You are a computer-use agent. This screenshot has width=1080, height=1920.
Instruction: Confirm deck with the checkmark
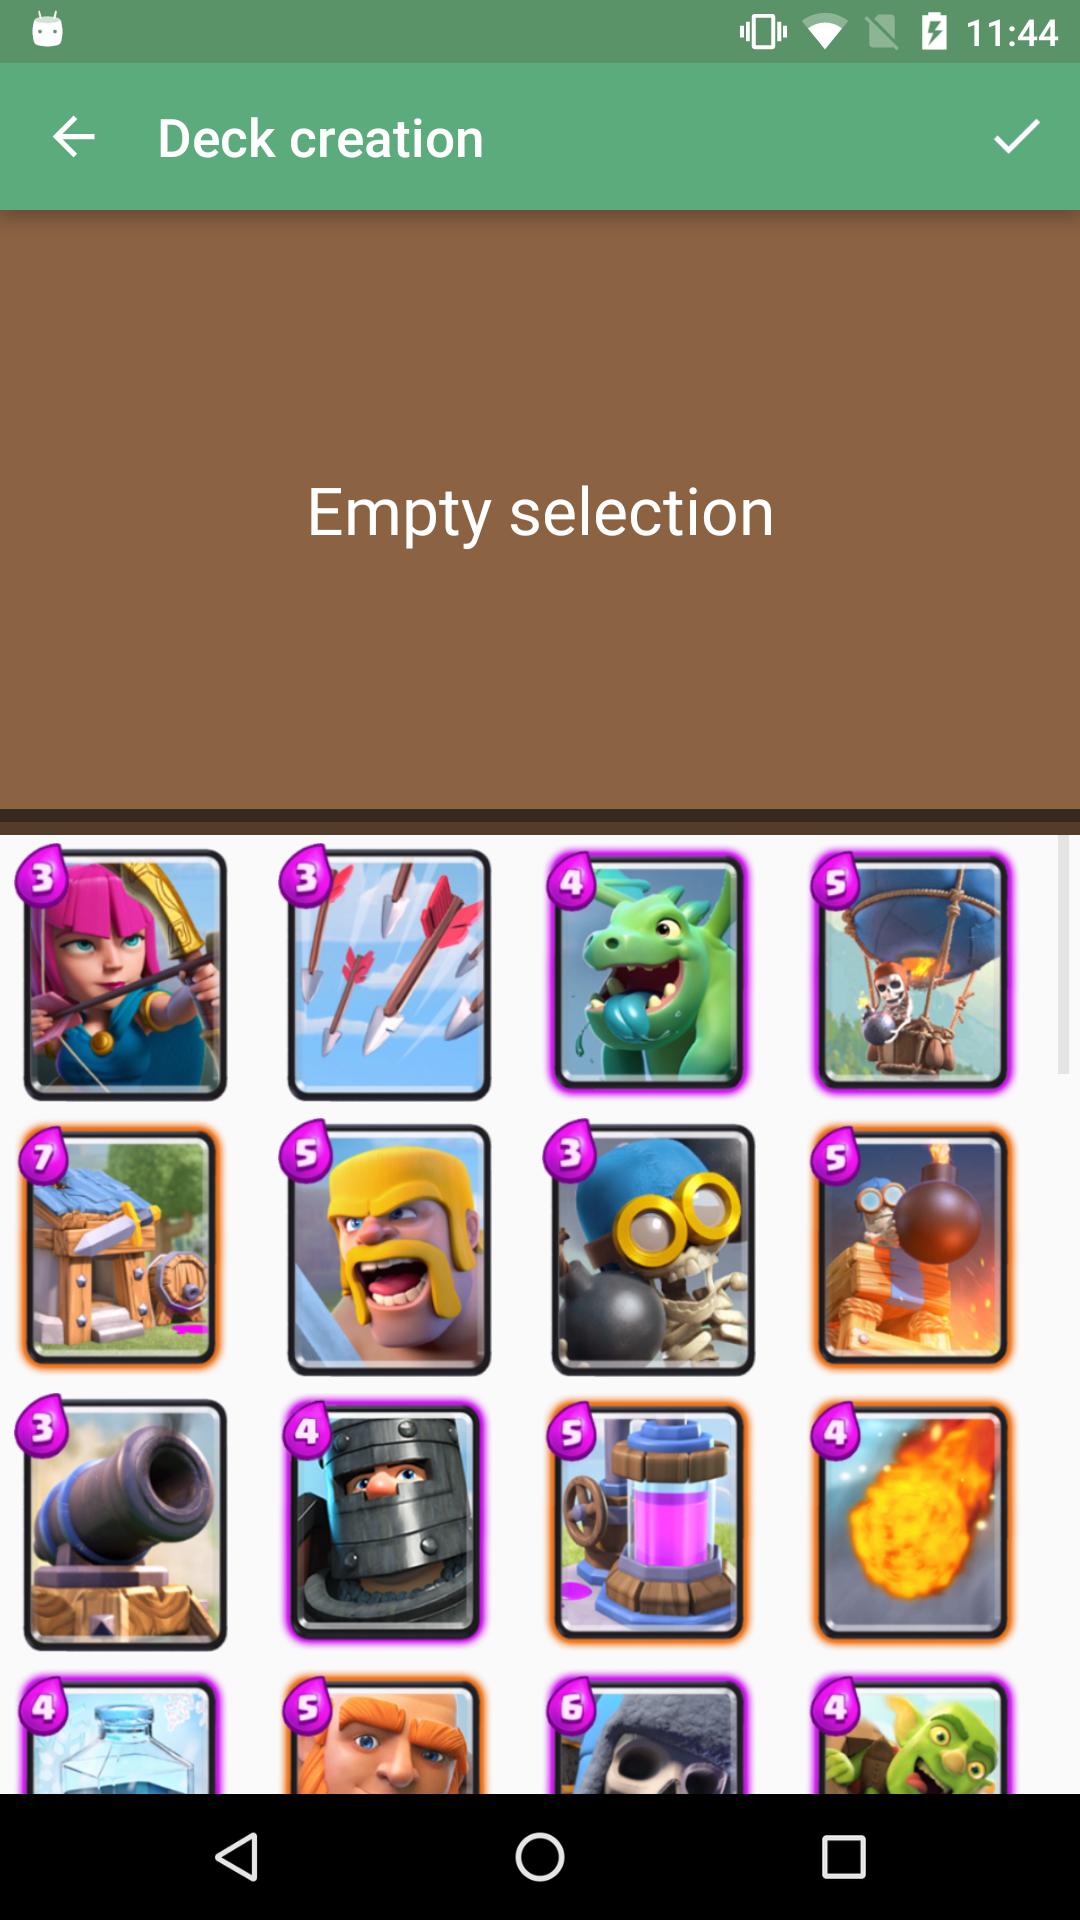click(1017, 137)
